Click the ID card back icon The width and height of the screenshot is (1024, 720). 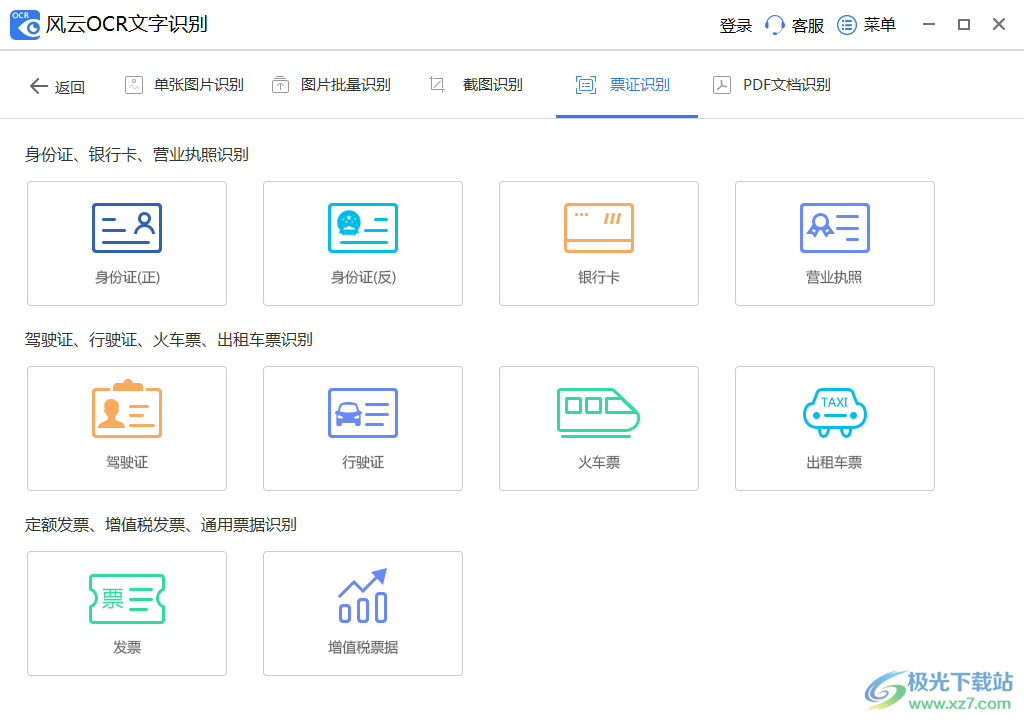tap(362, 228)
